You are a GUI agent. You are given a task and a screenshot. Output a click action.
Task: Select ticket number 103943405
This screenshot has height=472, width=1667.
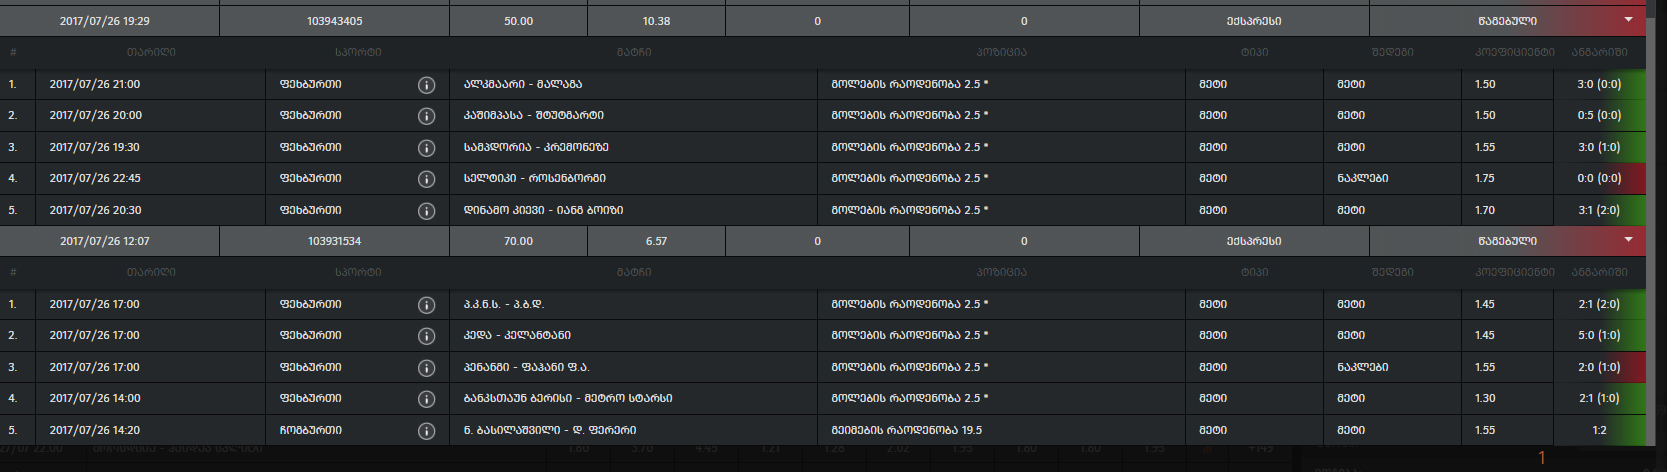point(334,21)
